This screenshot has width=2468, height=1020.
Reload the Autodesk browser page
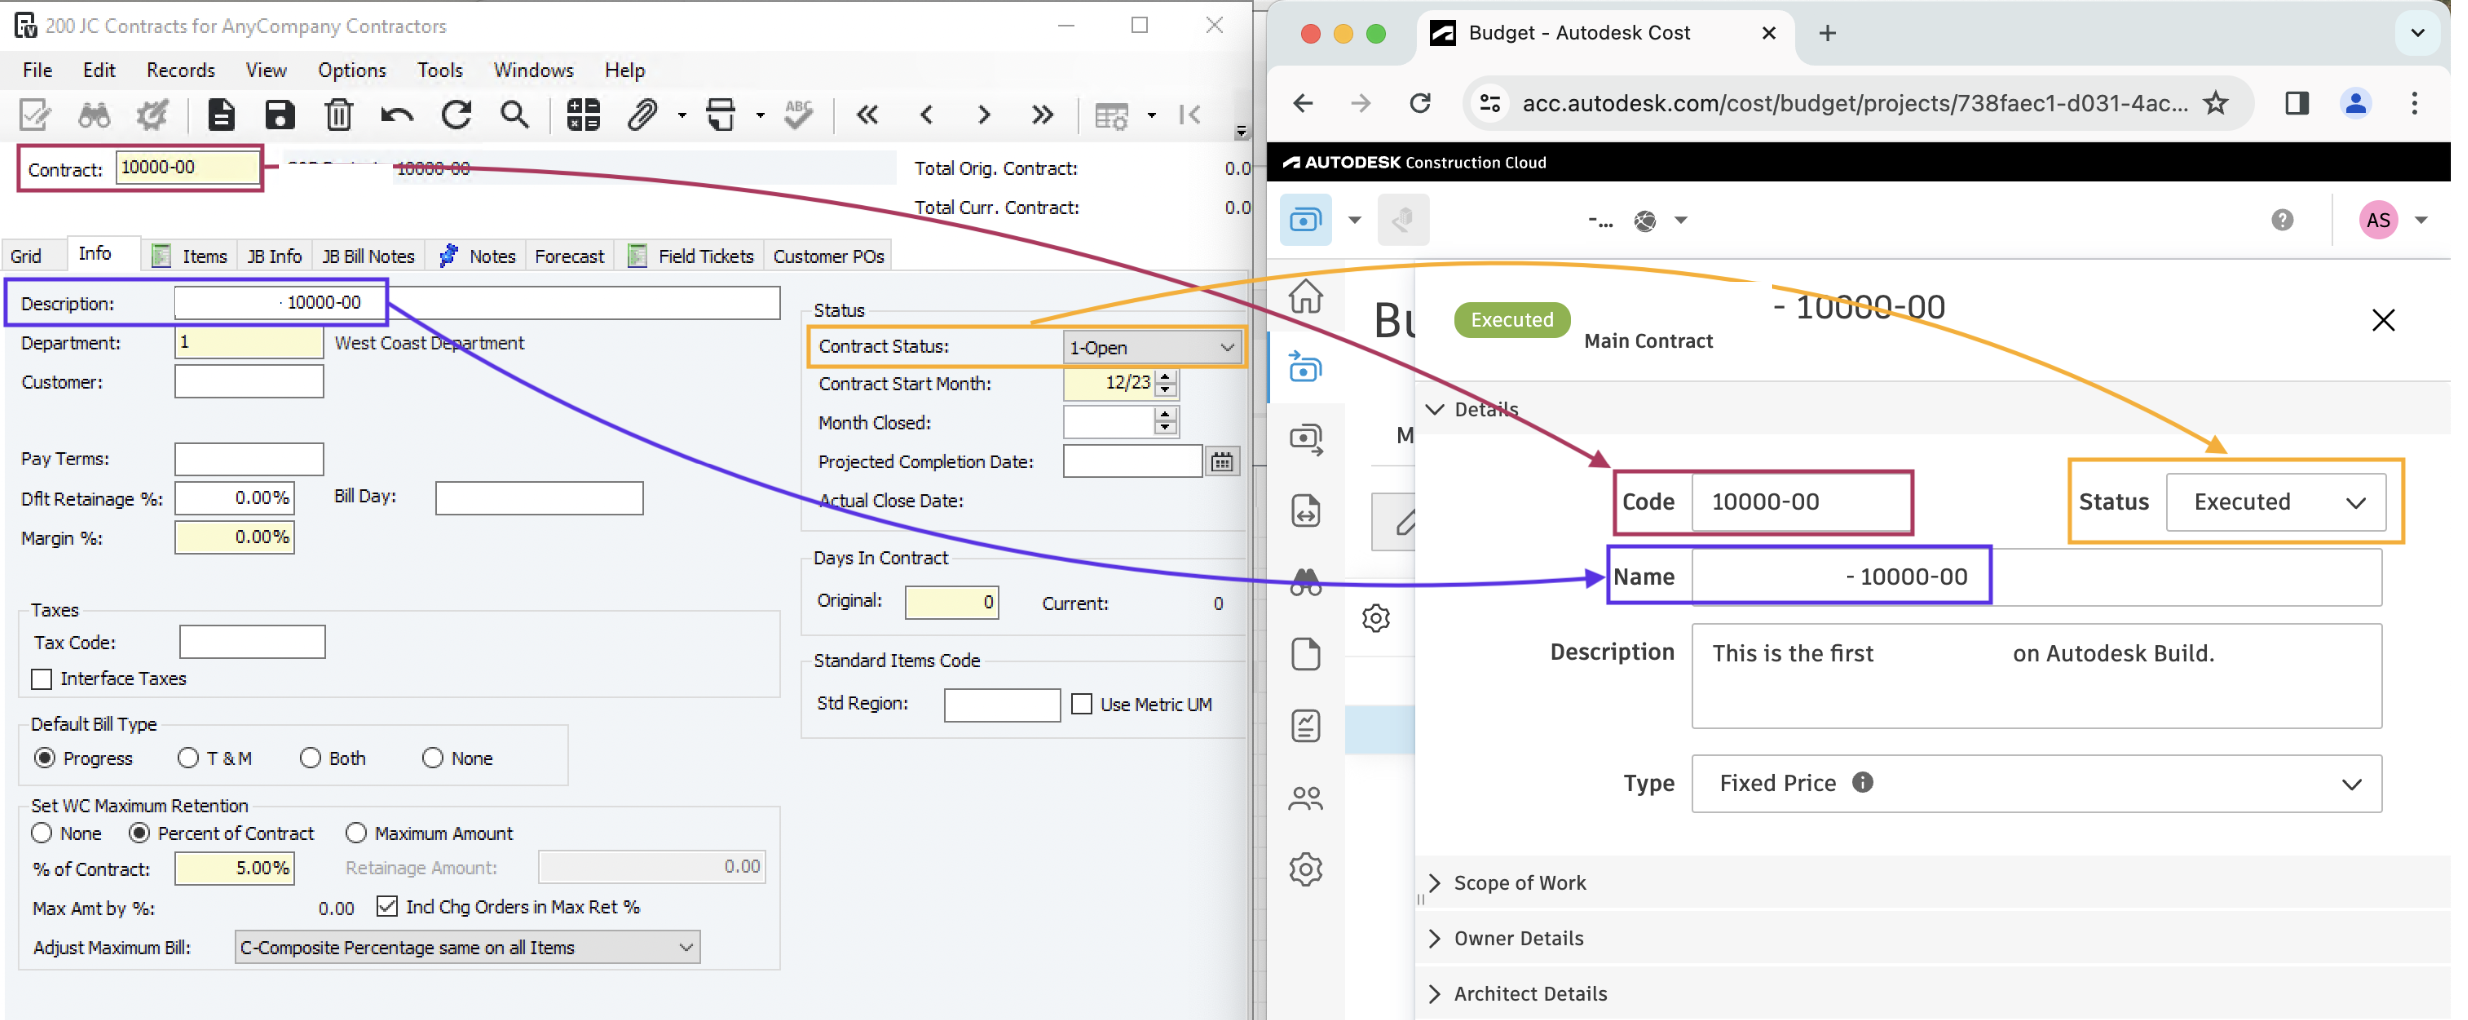(1420, 102)
